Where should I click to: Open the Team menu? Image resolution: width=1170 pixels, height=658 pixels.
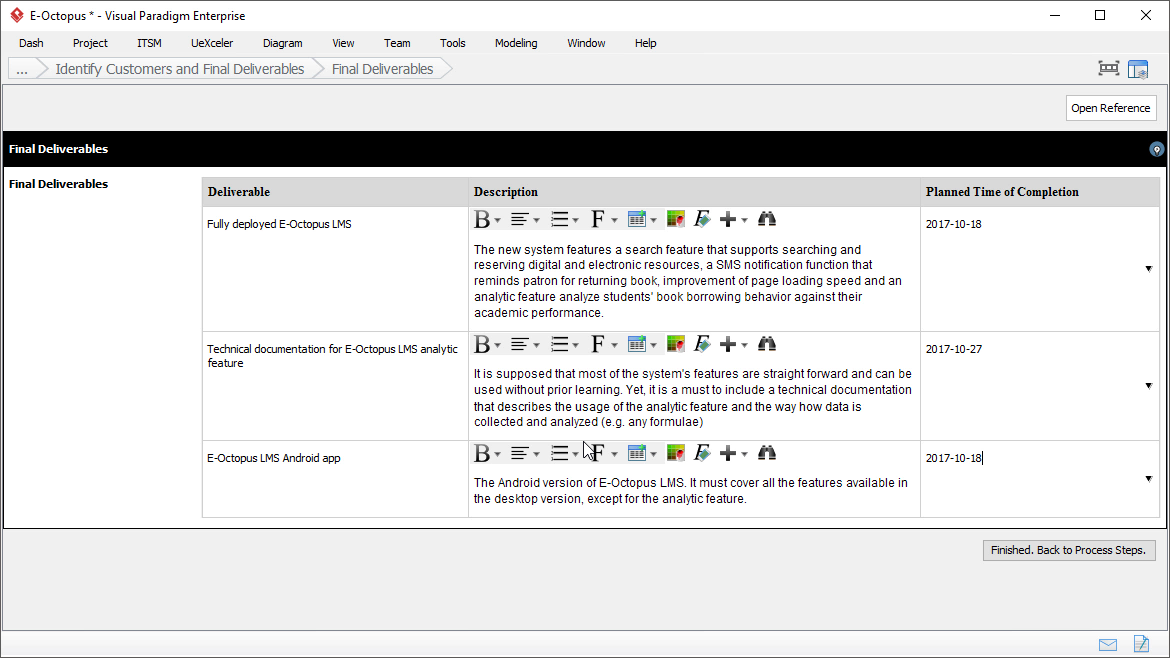pyautogui.click(x=397, y=43)
